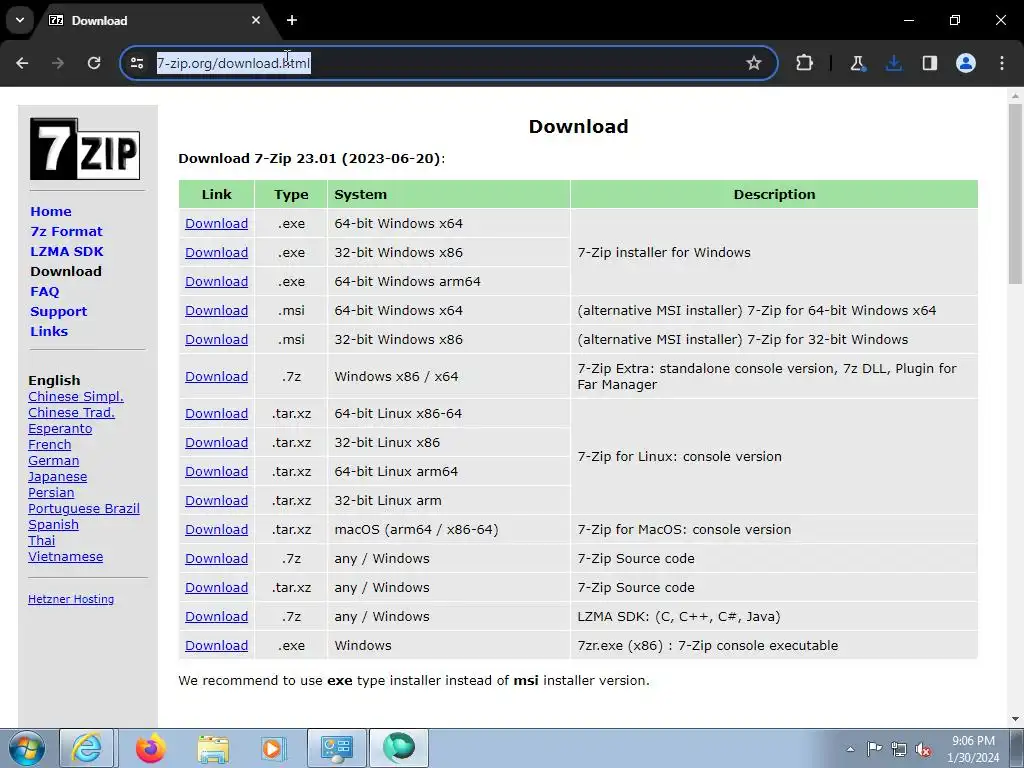Open Chrome Labs flask icon
This screenshot has width=1024, height=768.
pos(857,63)
